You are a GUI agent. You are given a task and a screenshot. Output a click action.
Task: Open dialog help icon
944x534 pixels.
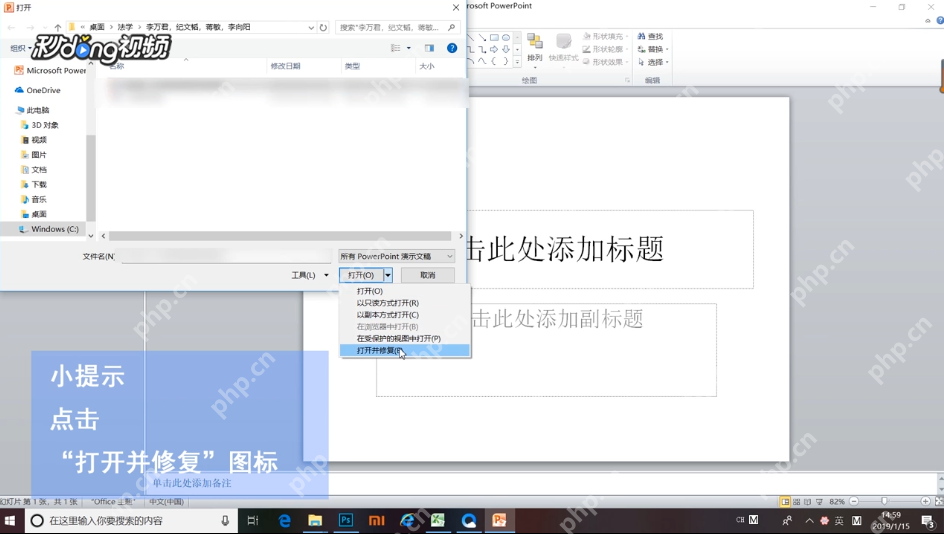tap(452, 48)
